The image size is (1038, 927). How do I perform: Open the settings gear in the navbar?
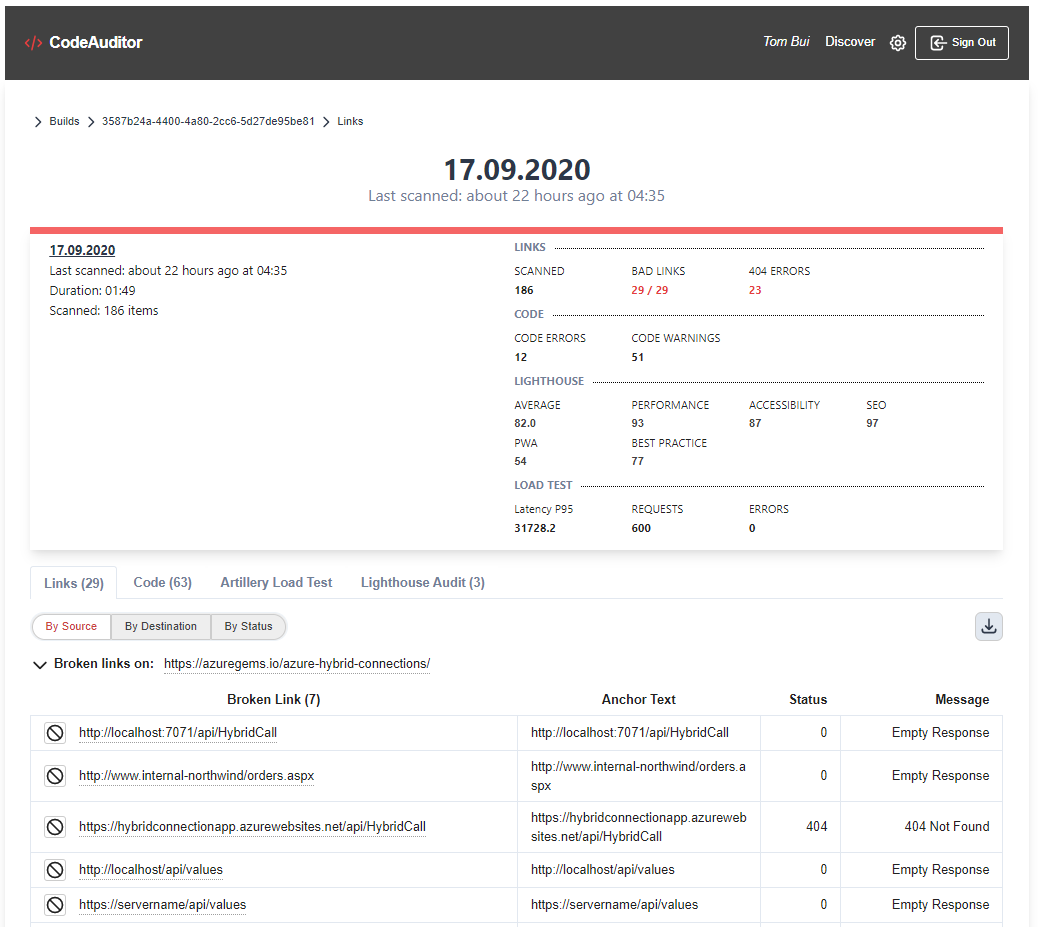(897, 42)
